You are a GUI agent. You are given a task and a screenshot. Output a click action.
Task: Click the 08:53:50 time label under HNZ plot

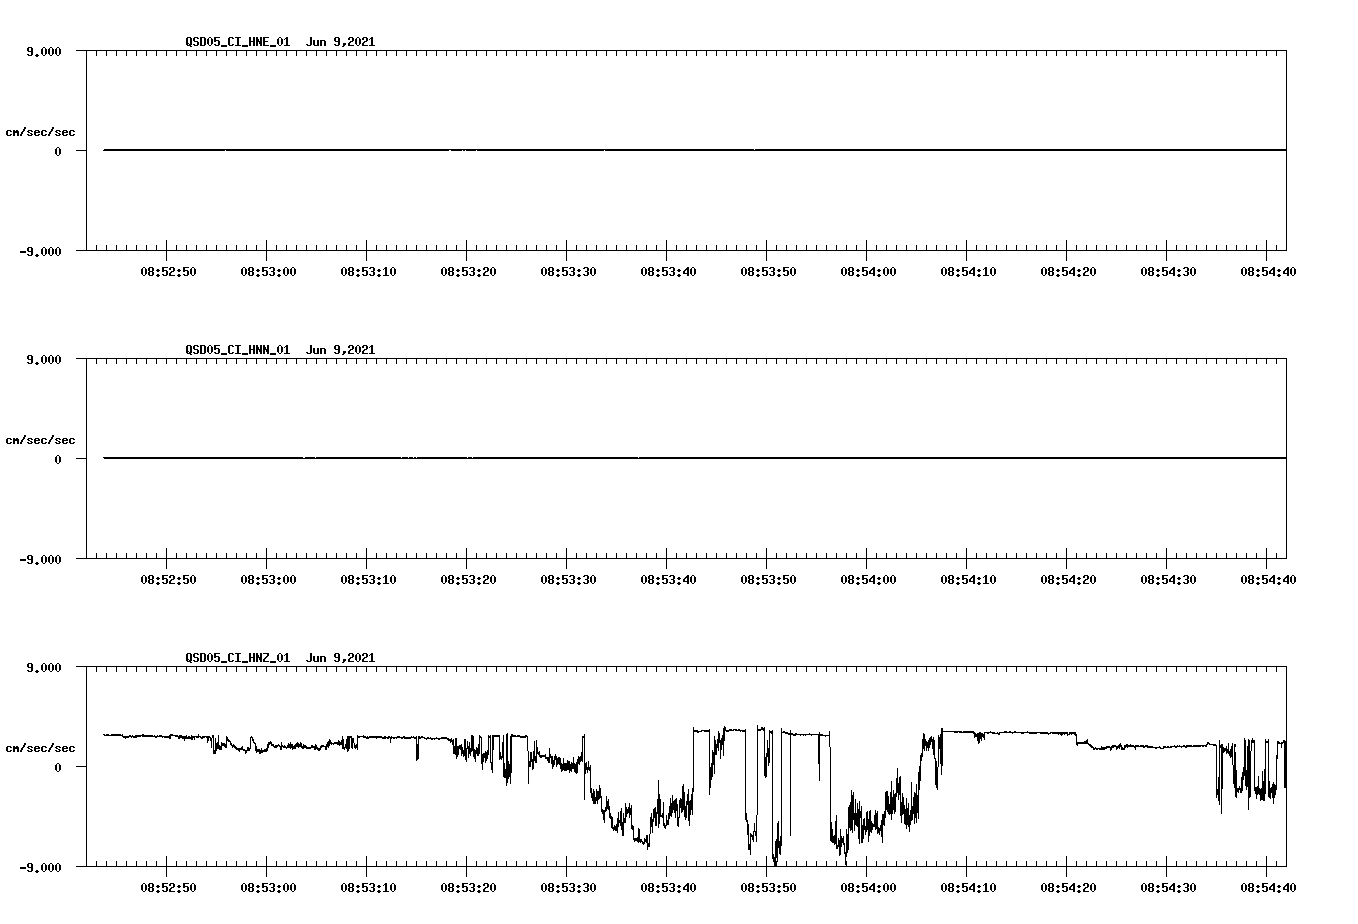click(x=768, y=888)
